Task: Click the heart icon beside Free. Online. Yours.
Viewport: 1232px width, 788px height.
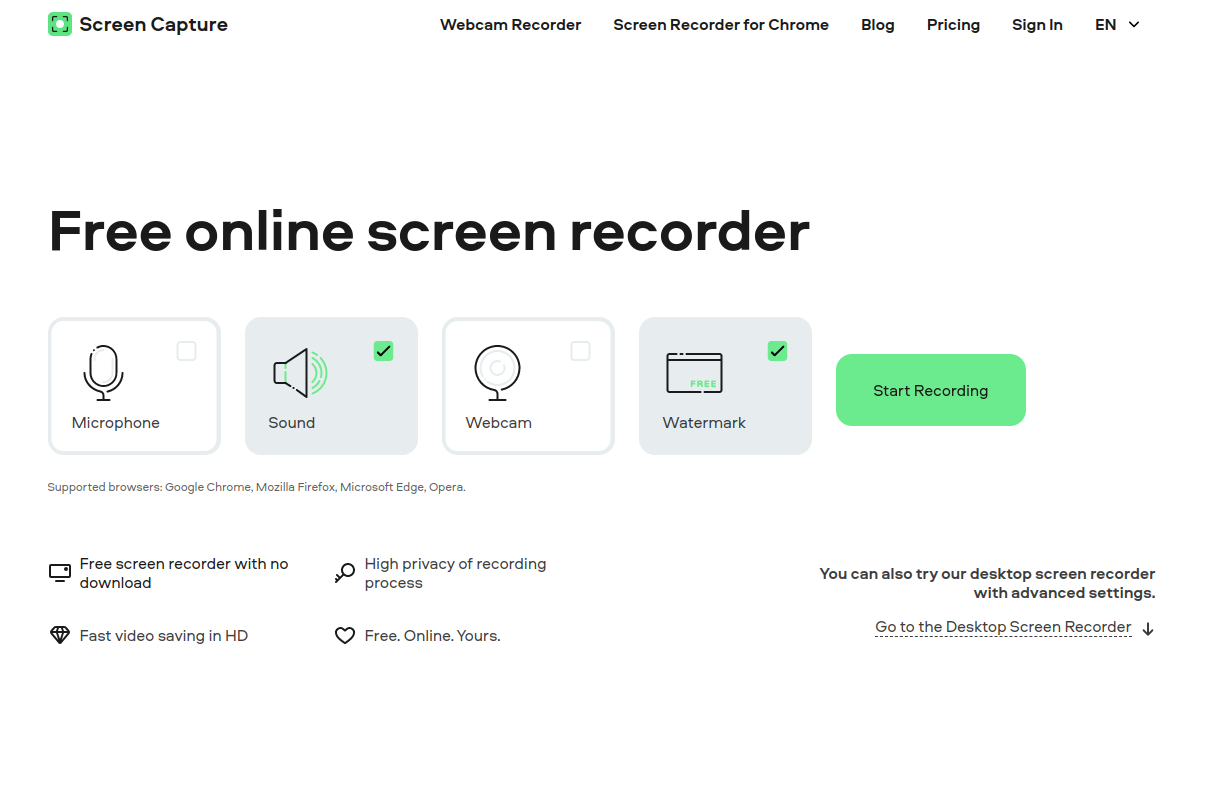Action: pos(344,635)
